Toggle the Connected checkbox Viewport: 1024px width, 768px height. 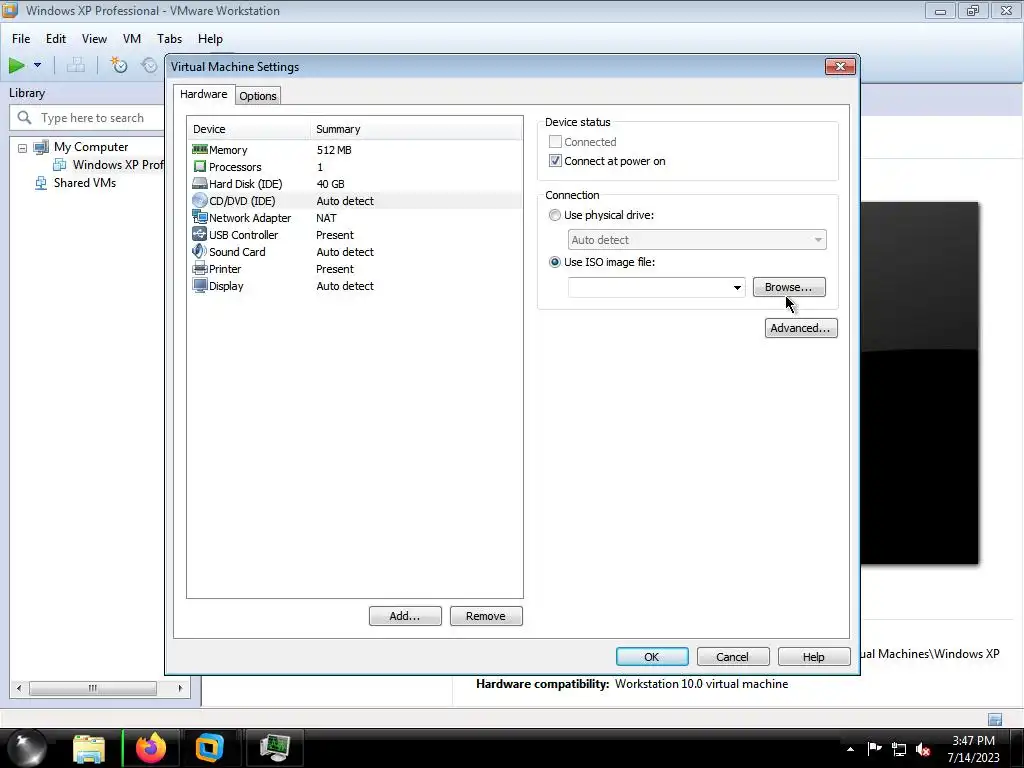[555, 142]
